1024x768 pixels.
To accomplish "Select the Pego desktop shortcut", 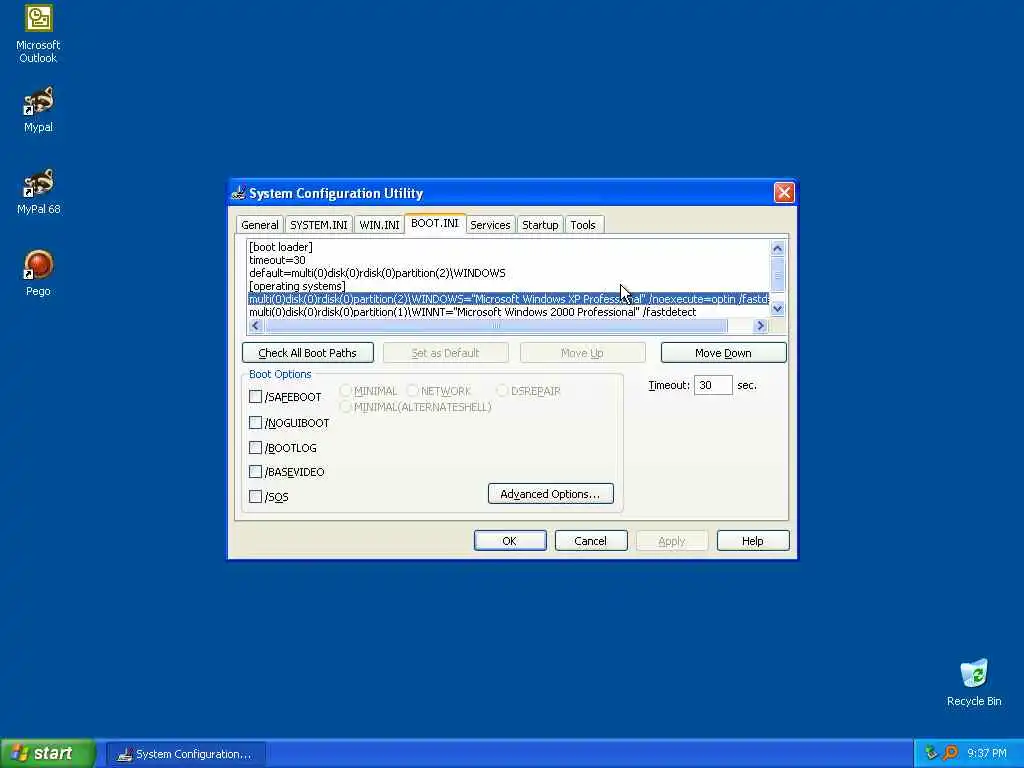I will point(39,273).
